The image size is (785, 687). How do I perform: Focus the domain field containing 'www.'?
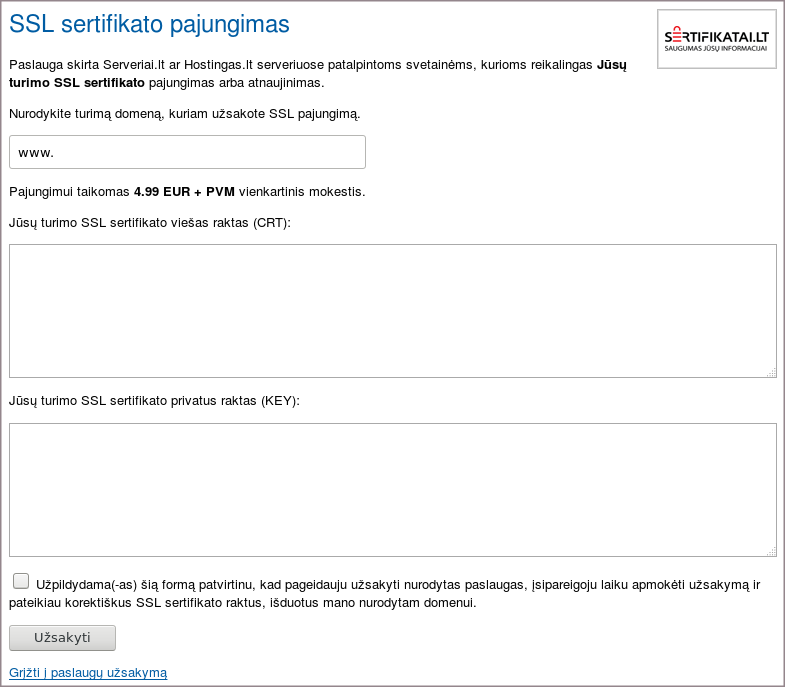[x=187, y=152]
